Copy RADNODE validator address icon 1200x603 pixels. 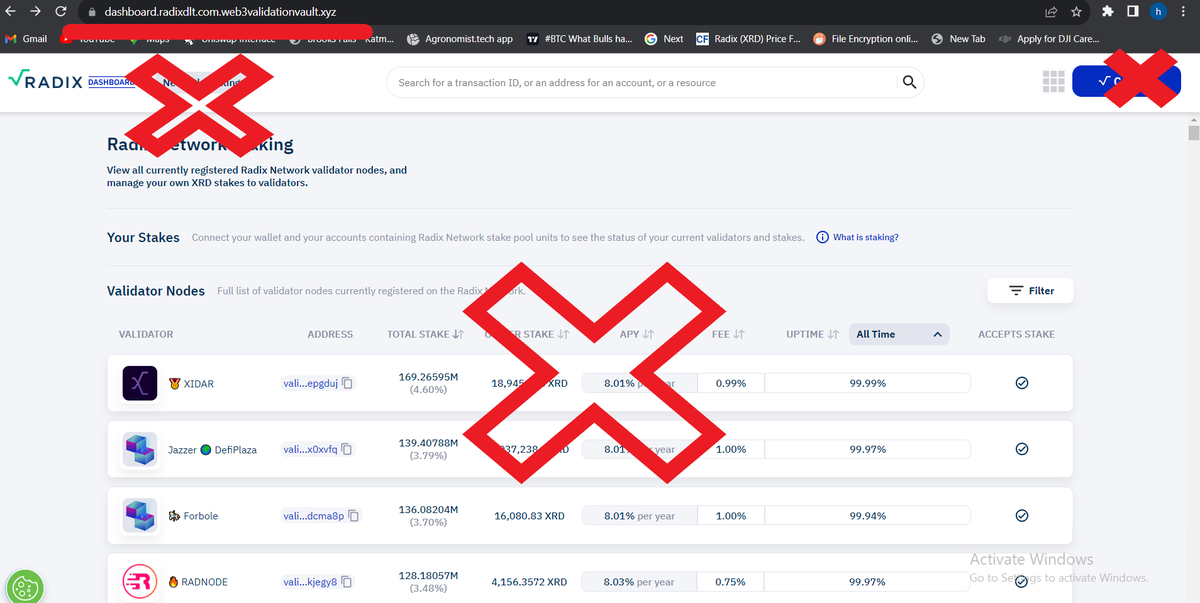[x=347, y=582]
